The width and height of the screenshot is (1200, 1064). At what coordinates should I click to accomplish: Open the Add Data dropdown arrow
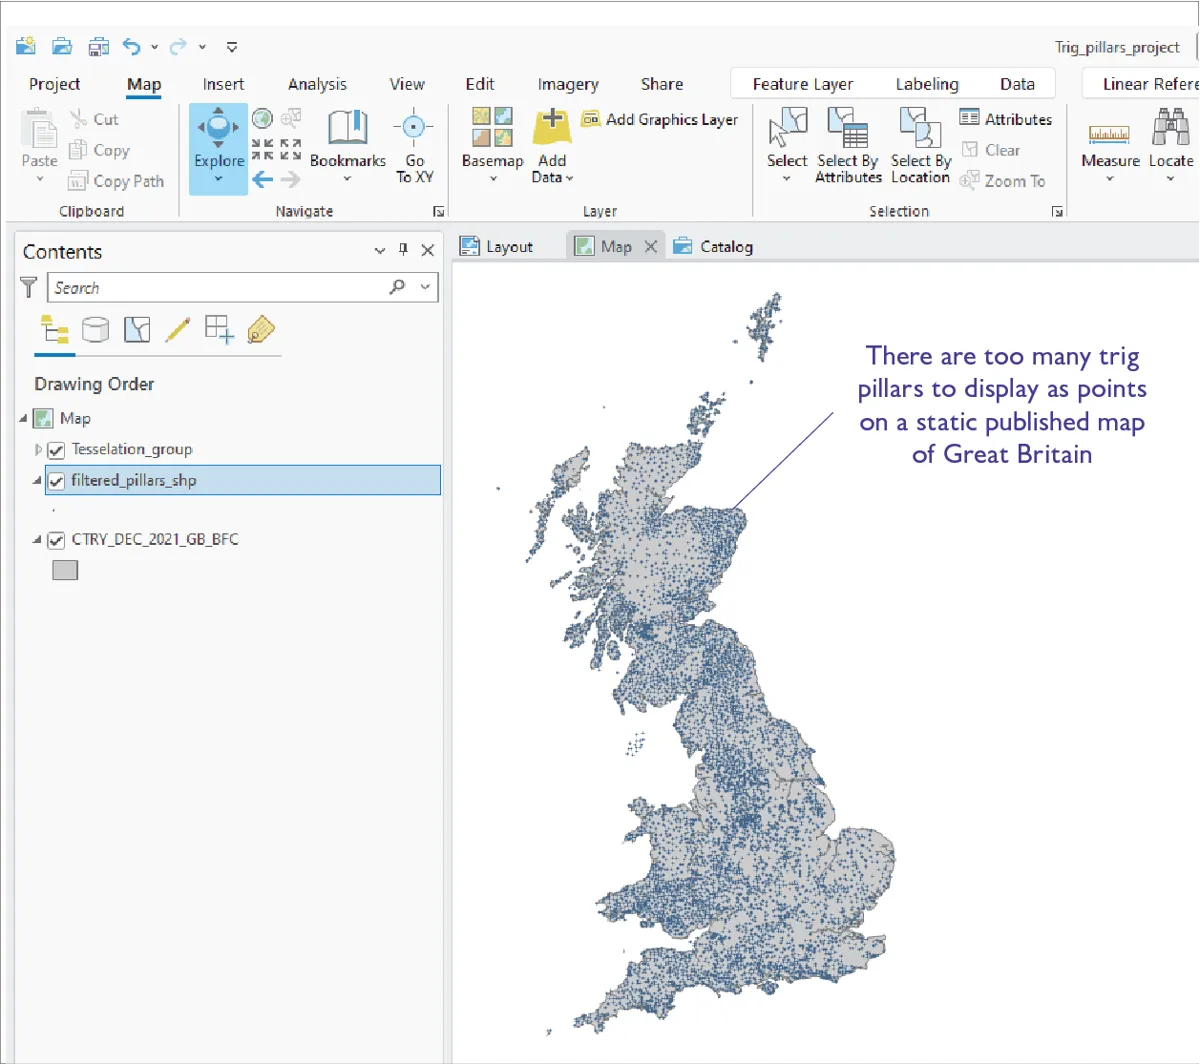tap(569, 178)
